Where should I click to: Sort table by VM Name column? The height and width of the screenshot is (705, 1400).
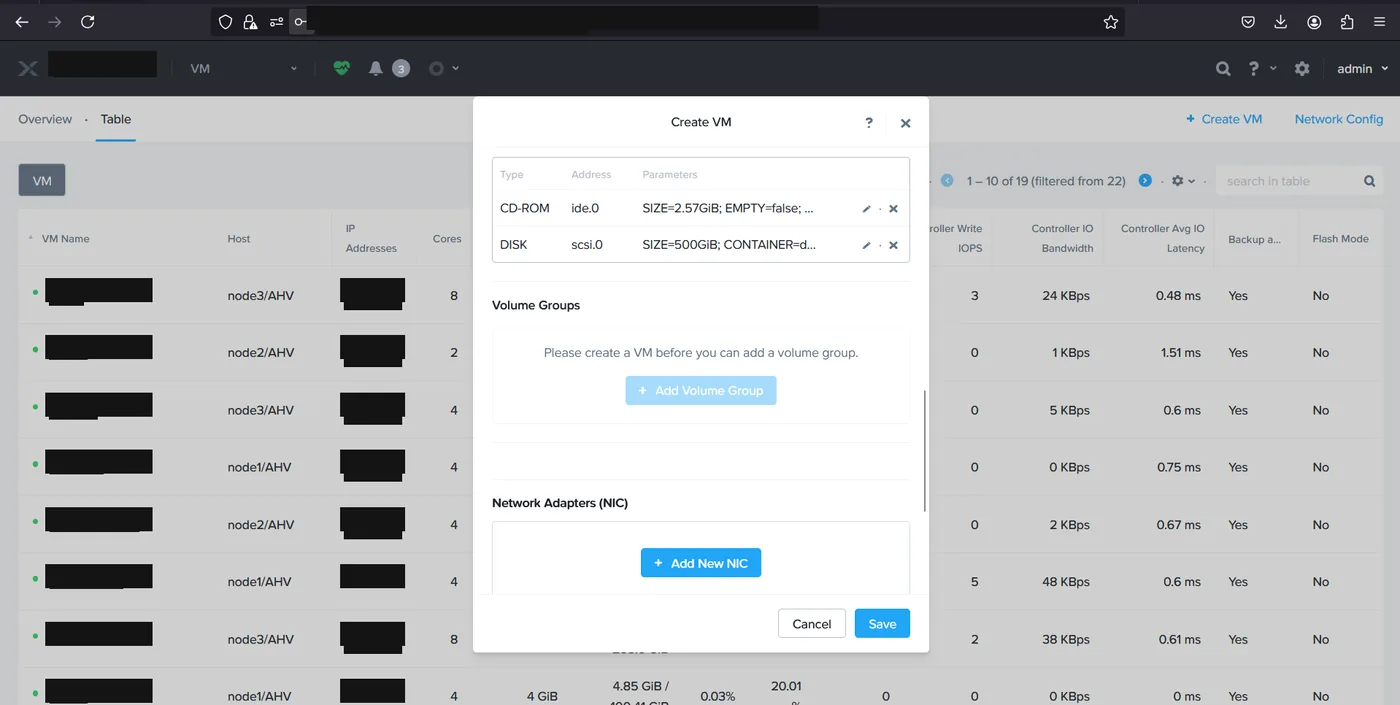coord(66,239)
